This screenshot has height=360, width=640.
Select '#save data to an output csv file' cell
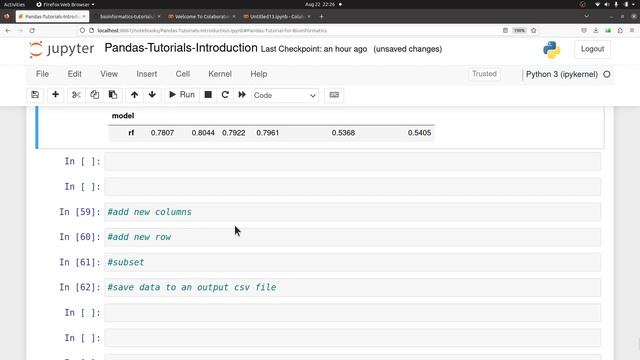(352, 287)
